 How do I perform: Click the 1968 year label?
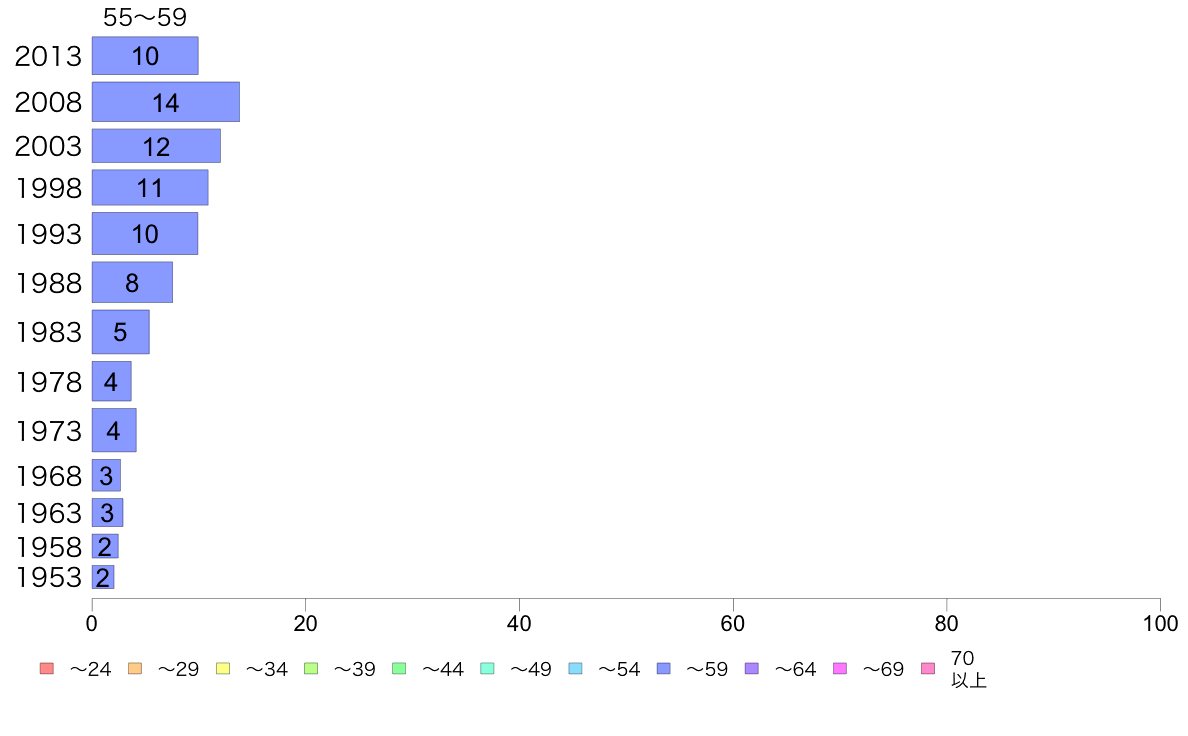coord(48,476)
